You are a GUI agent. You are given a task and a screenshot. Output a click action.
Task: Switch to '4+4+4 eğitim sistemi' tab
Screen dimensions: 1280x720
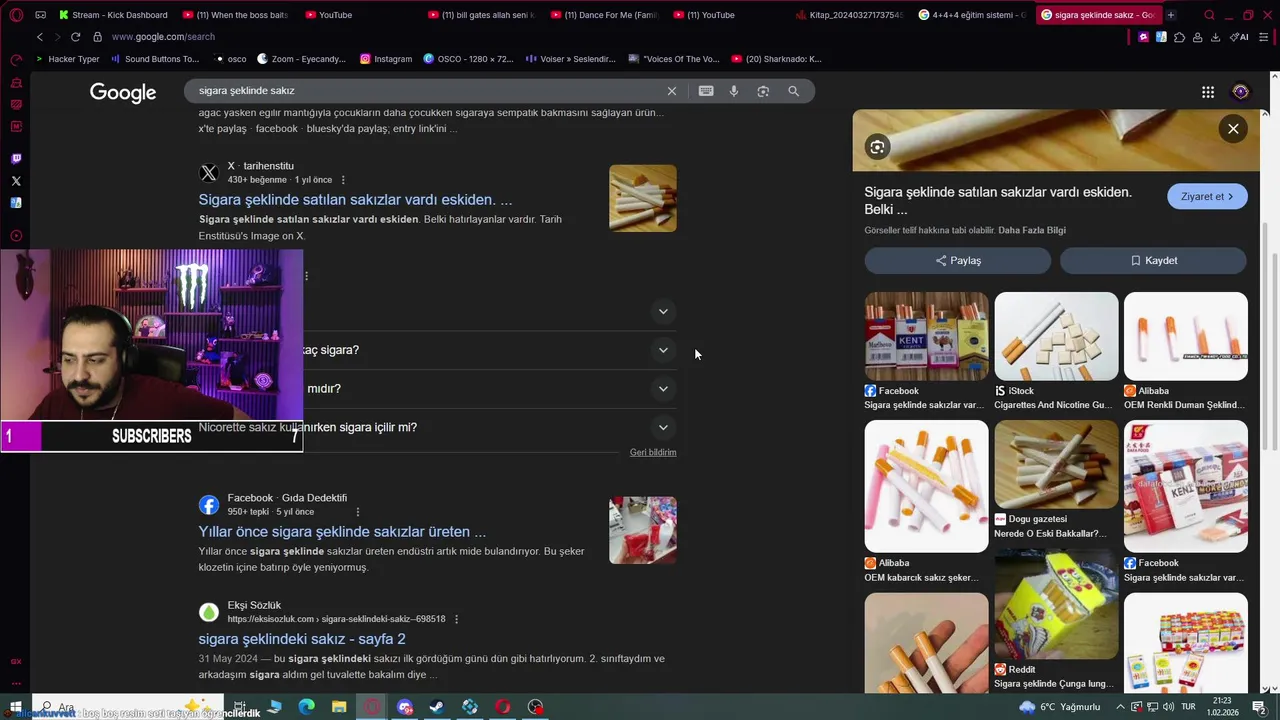[971, 15]
